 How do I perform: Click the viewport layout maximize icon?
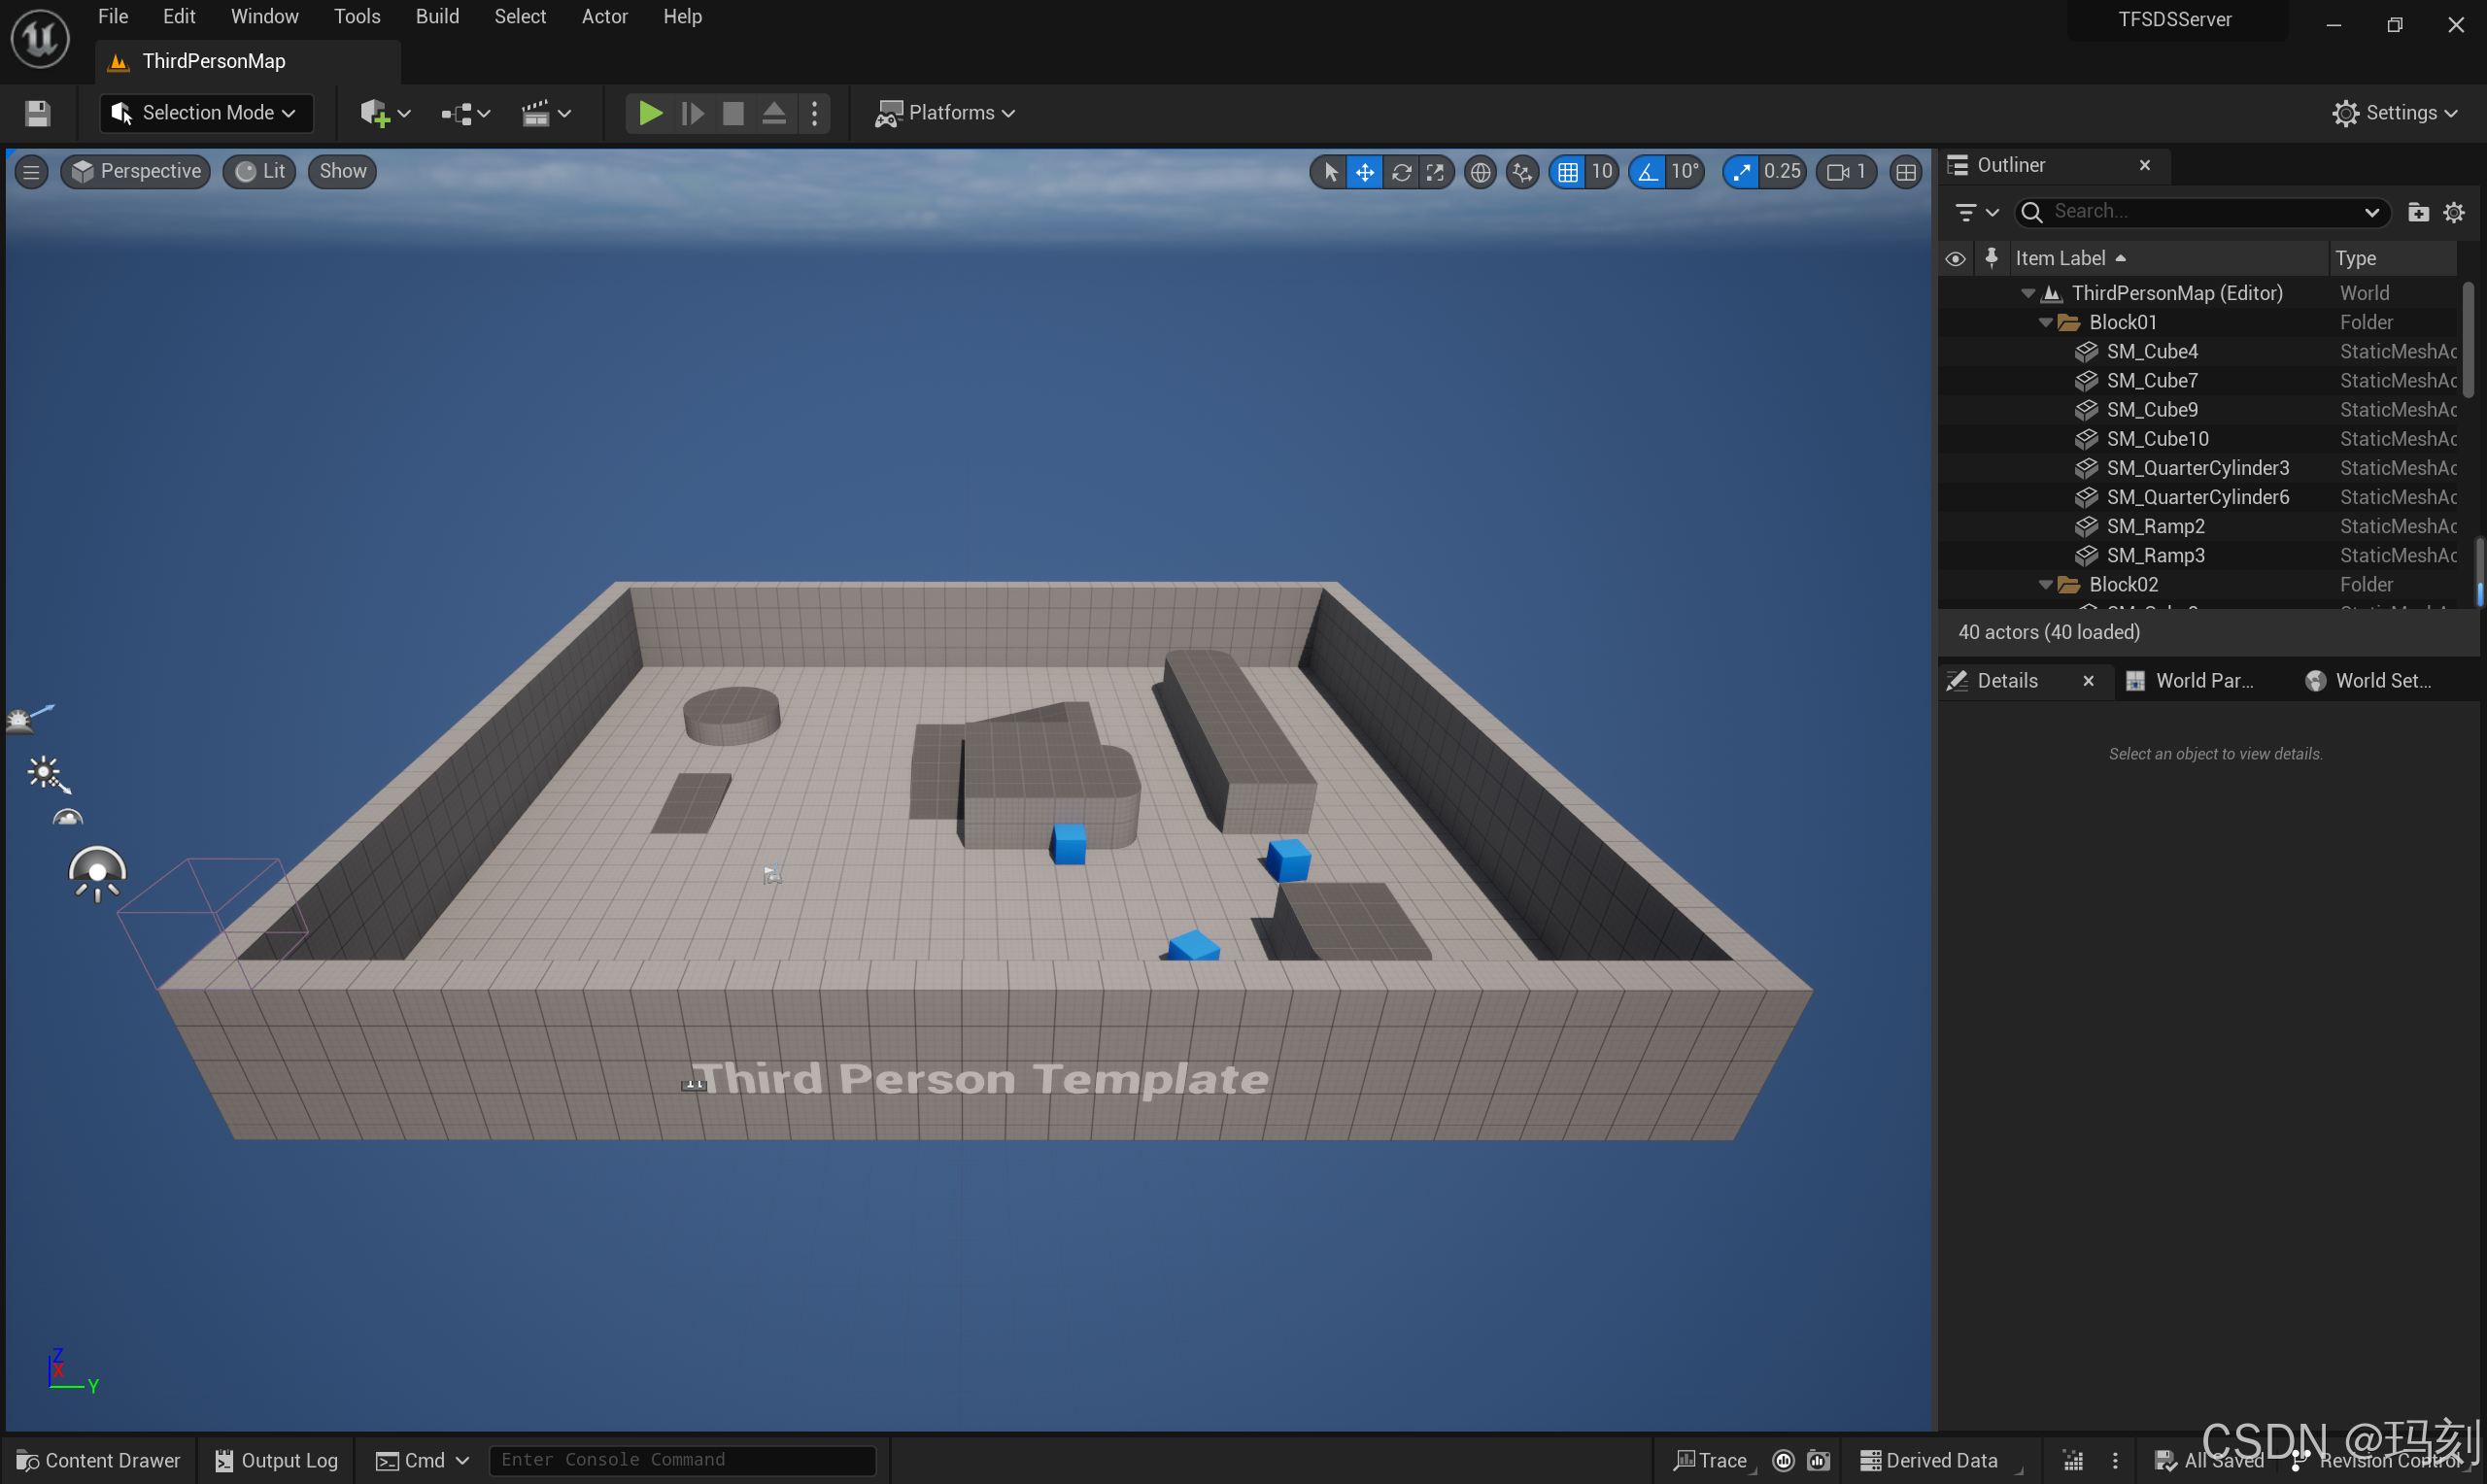1906,172
